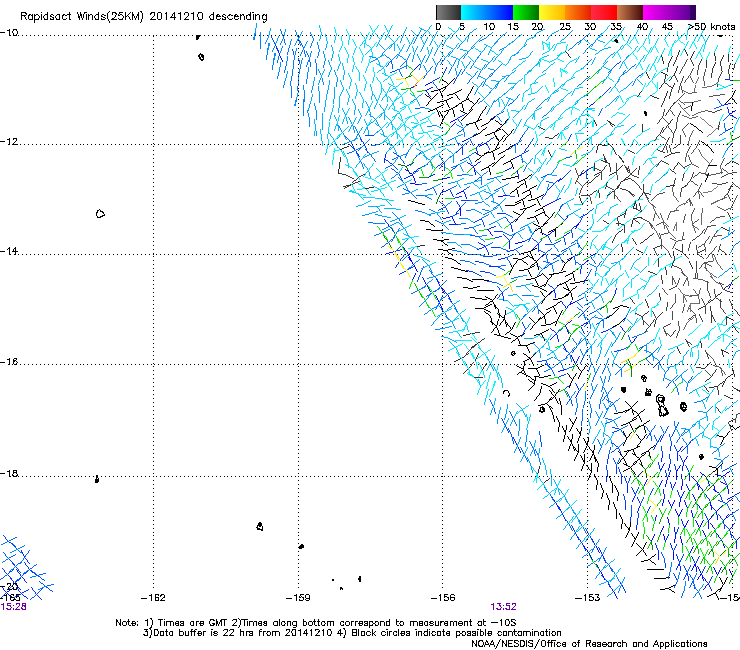
Task: Click the -162 longitude axis label
Action: point(153,598)
